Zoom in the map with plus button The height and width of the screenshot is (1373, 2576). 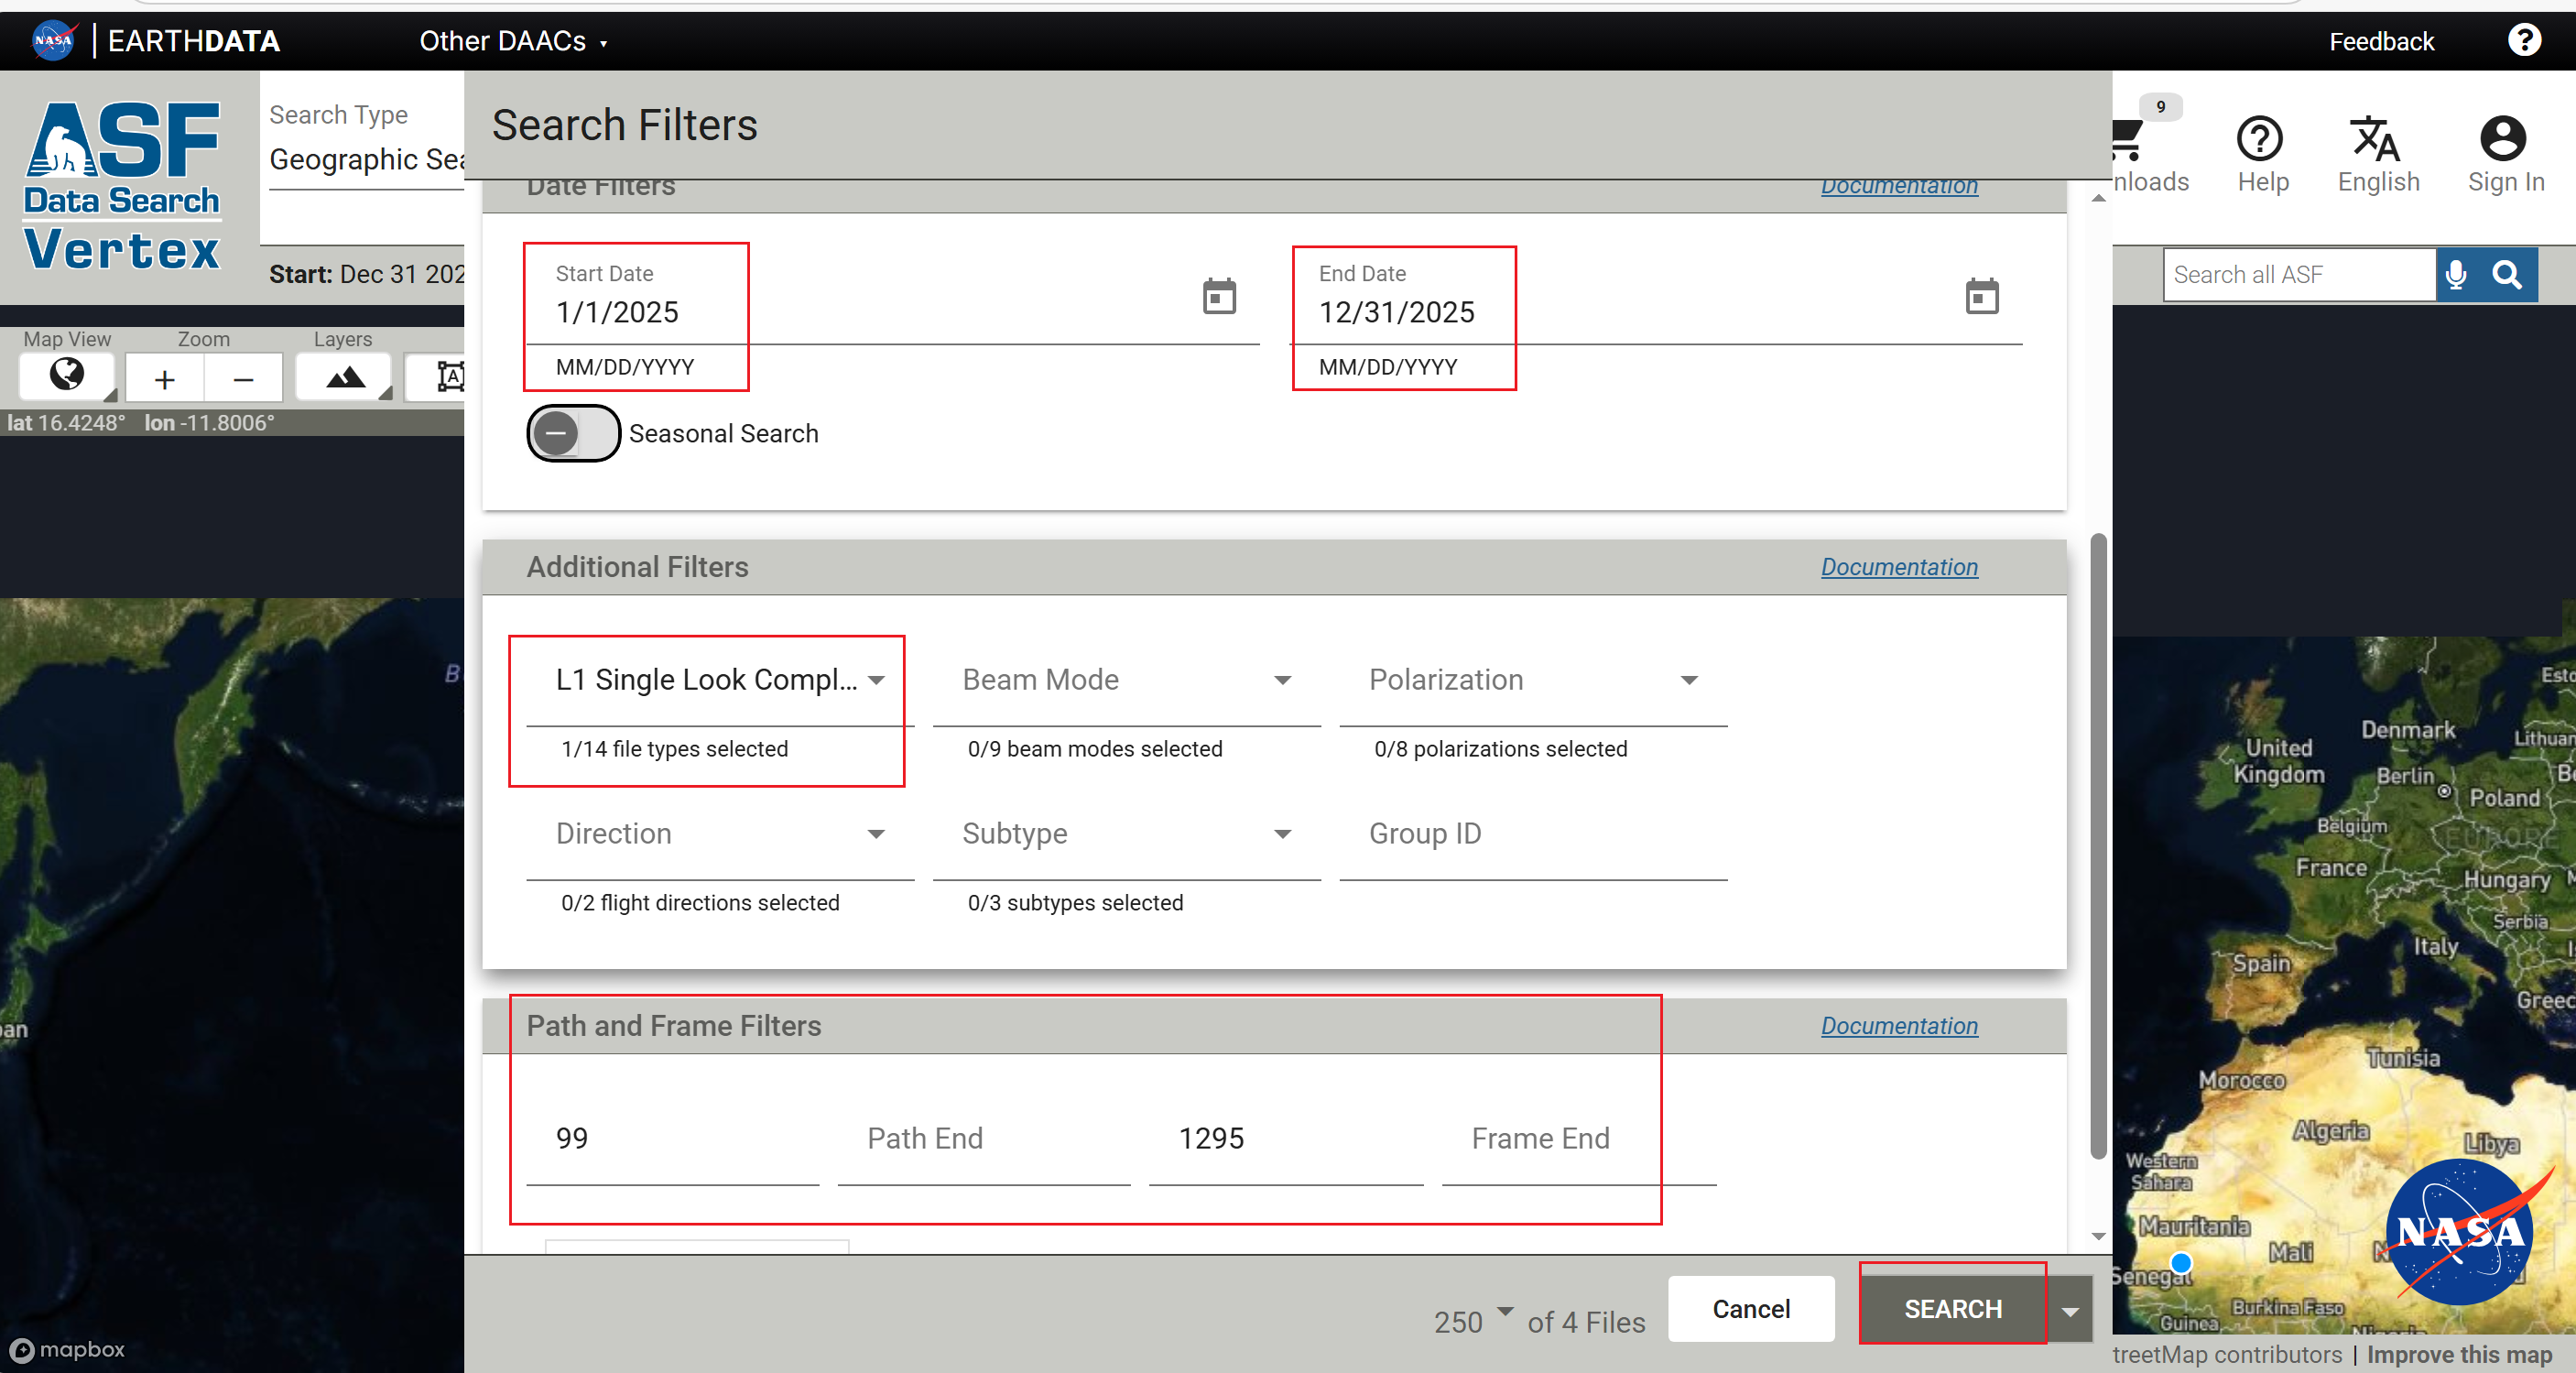click(x=165, y=379)
